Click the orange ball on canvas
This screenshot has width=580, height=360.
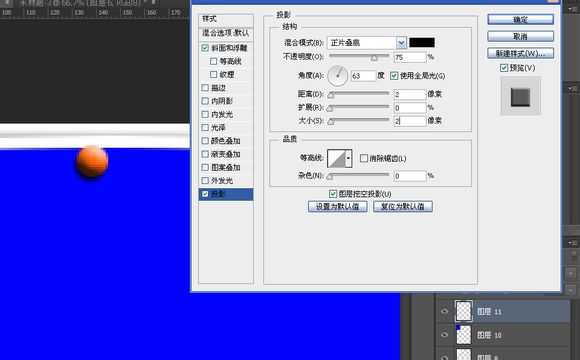tap(92, 162)
